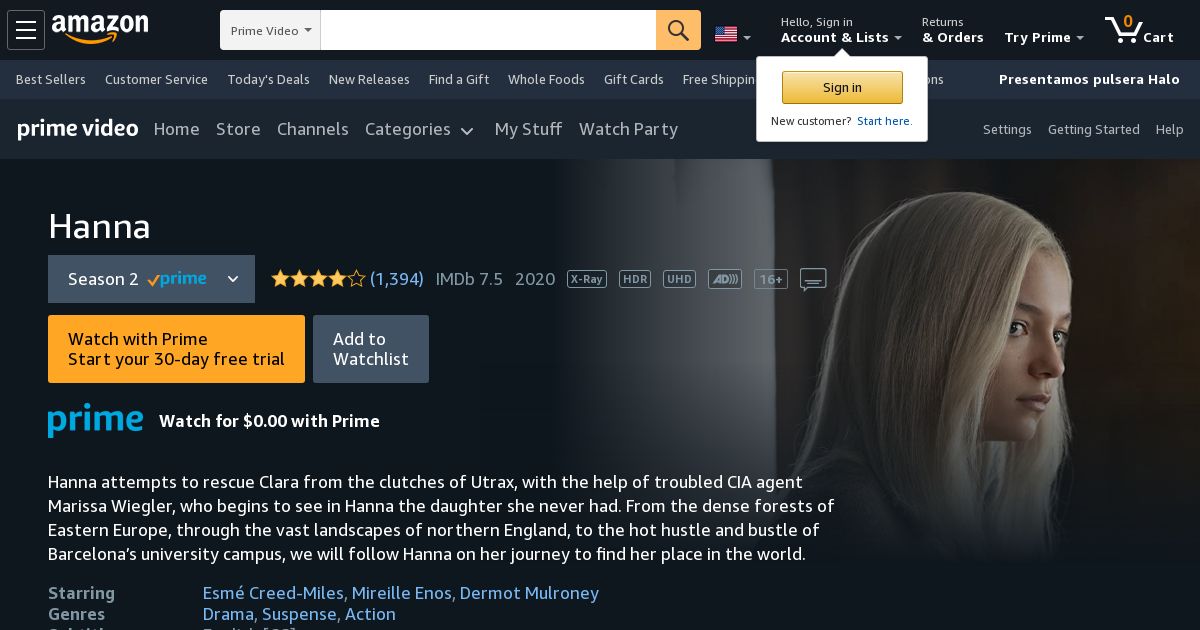
Task: Open Prime Video Settings
Action: (x=1007, y=129)
